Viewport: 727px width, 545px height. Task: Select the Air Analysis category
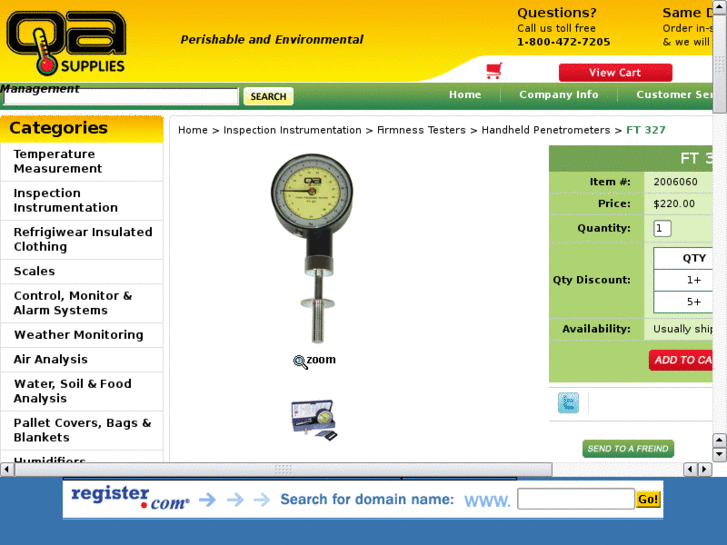point(82,359)
